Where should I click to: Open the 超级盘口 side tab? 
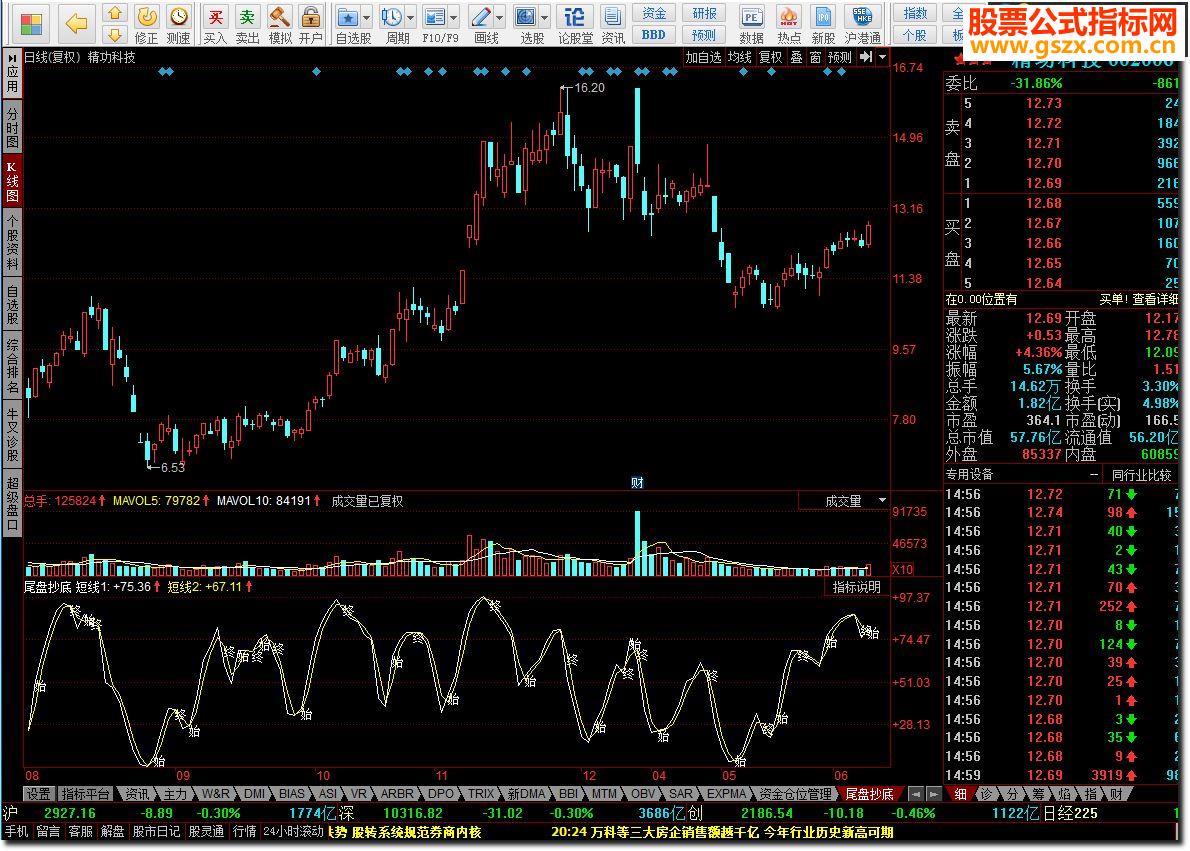[x=12, y=503]
